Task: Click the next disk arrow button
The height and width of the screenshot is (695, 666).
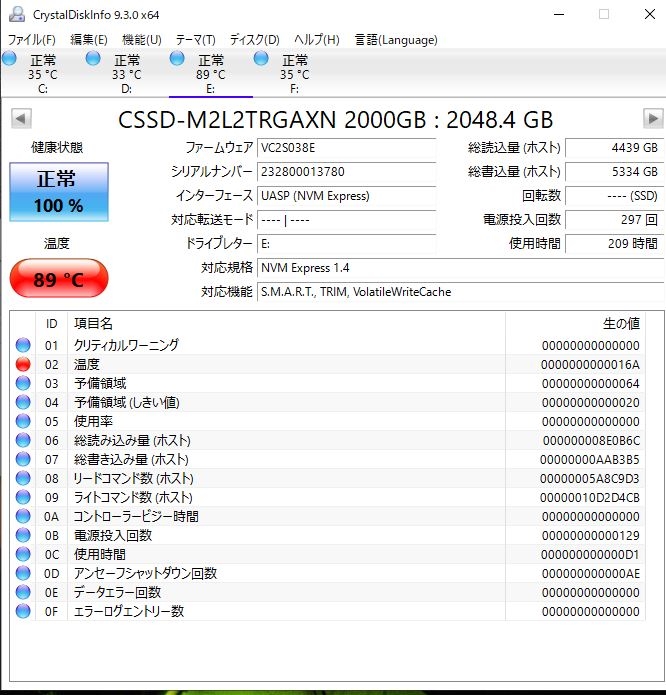Action: tap(653, 118)
